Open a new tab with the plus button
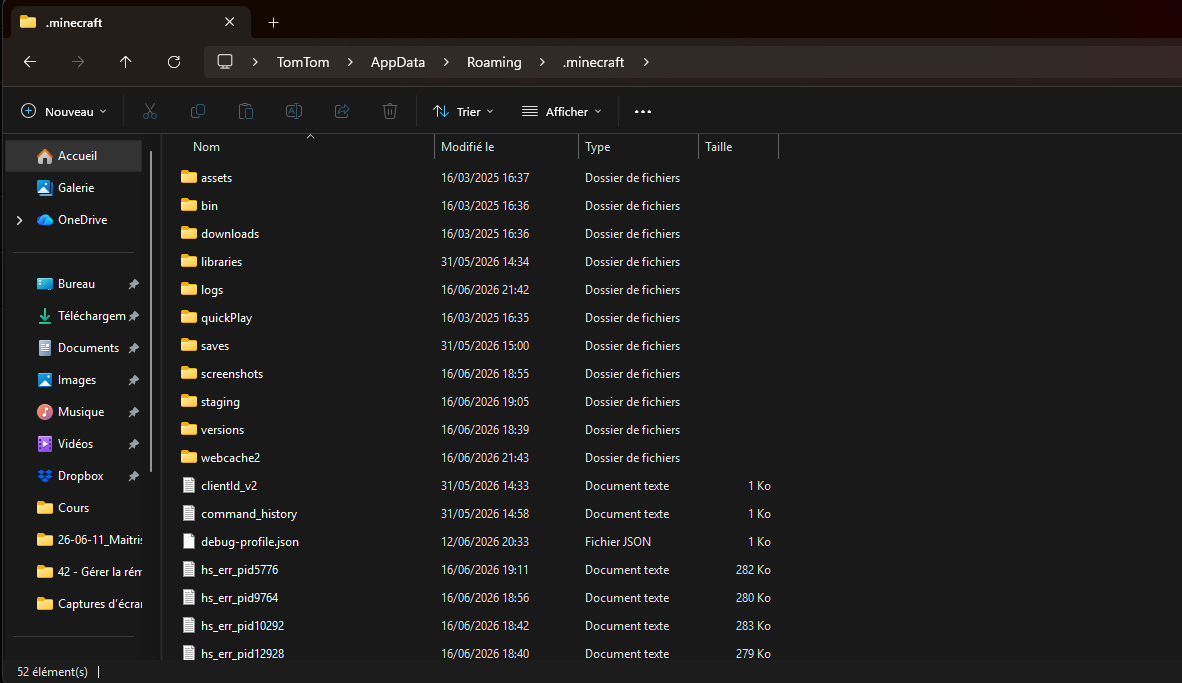 coord(274,23)
